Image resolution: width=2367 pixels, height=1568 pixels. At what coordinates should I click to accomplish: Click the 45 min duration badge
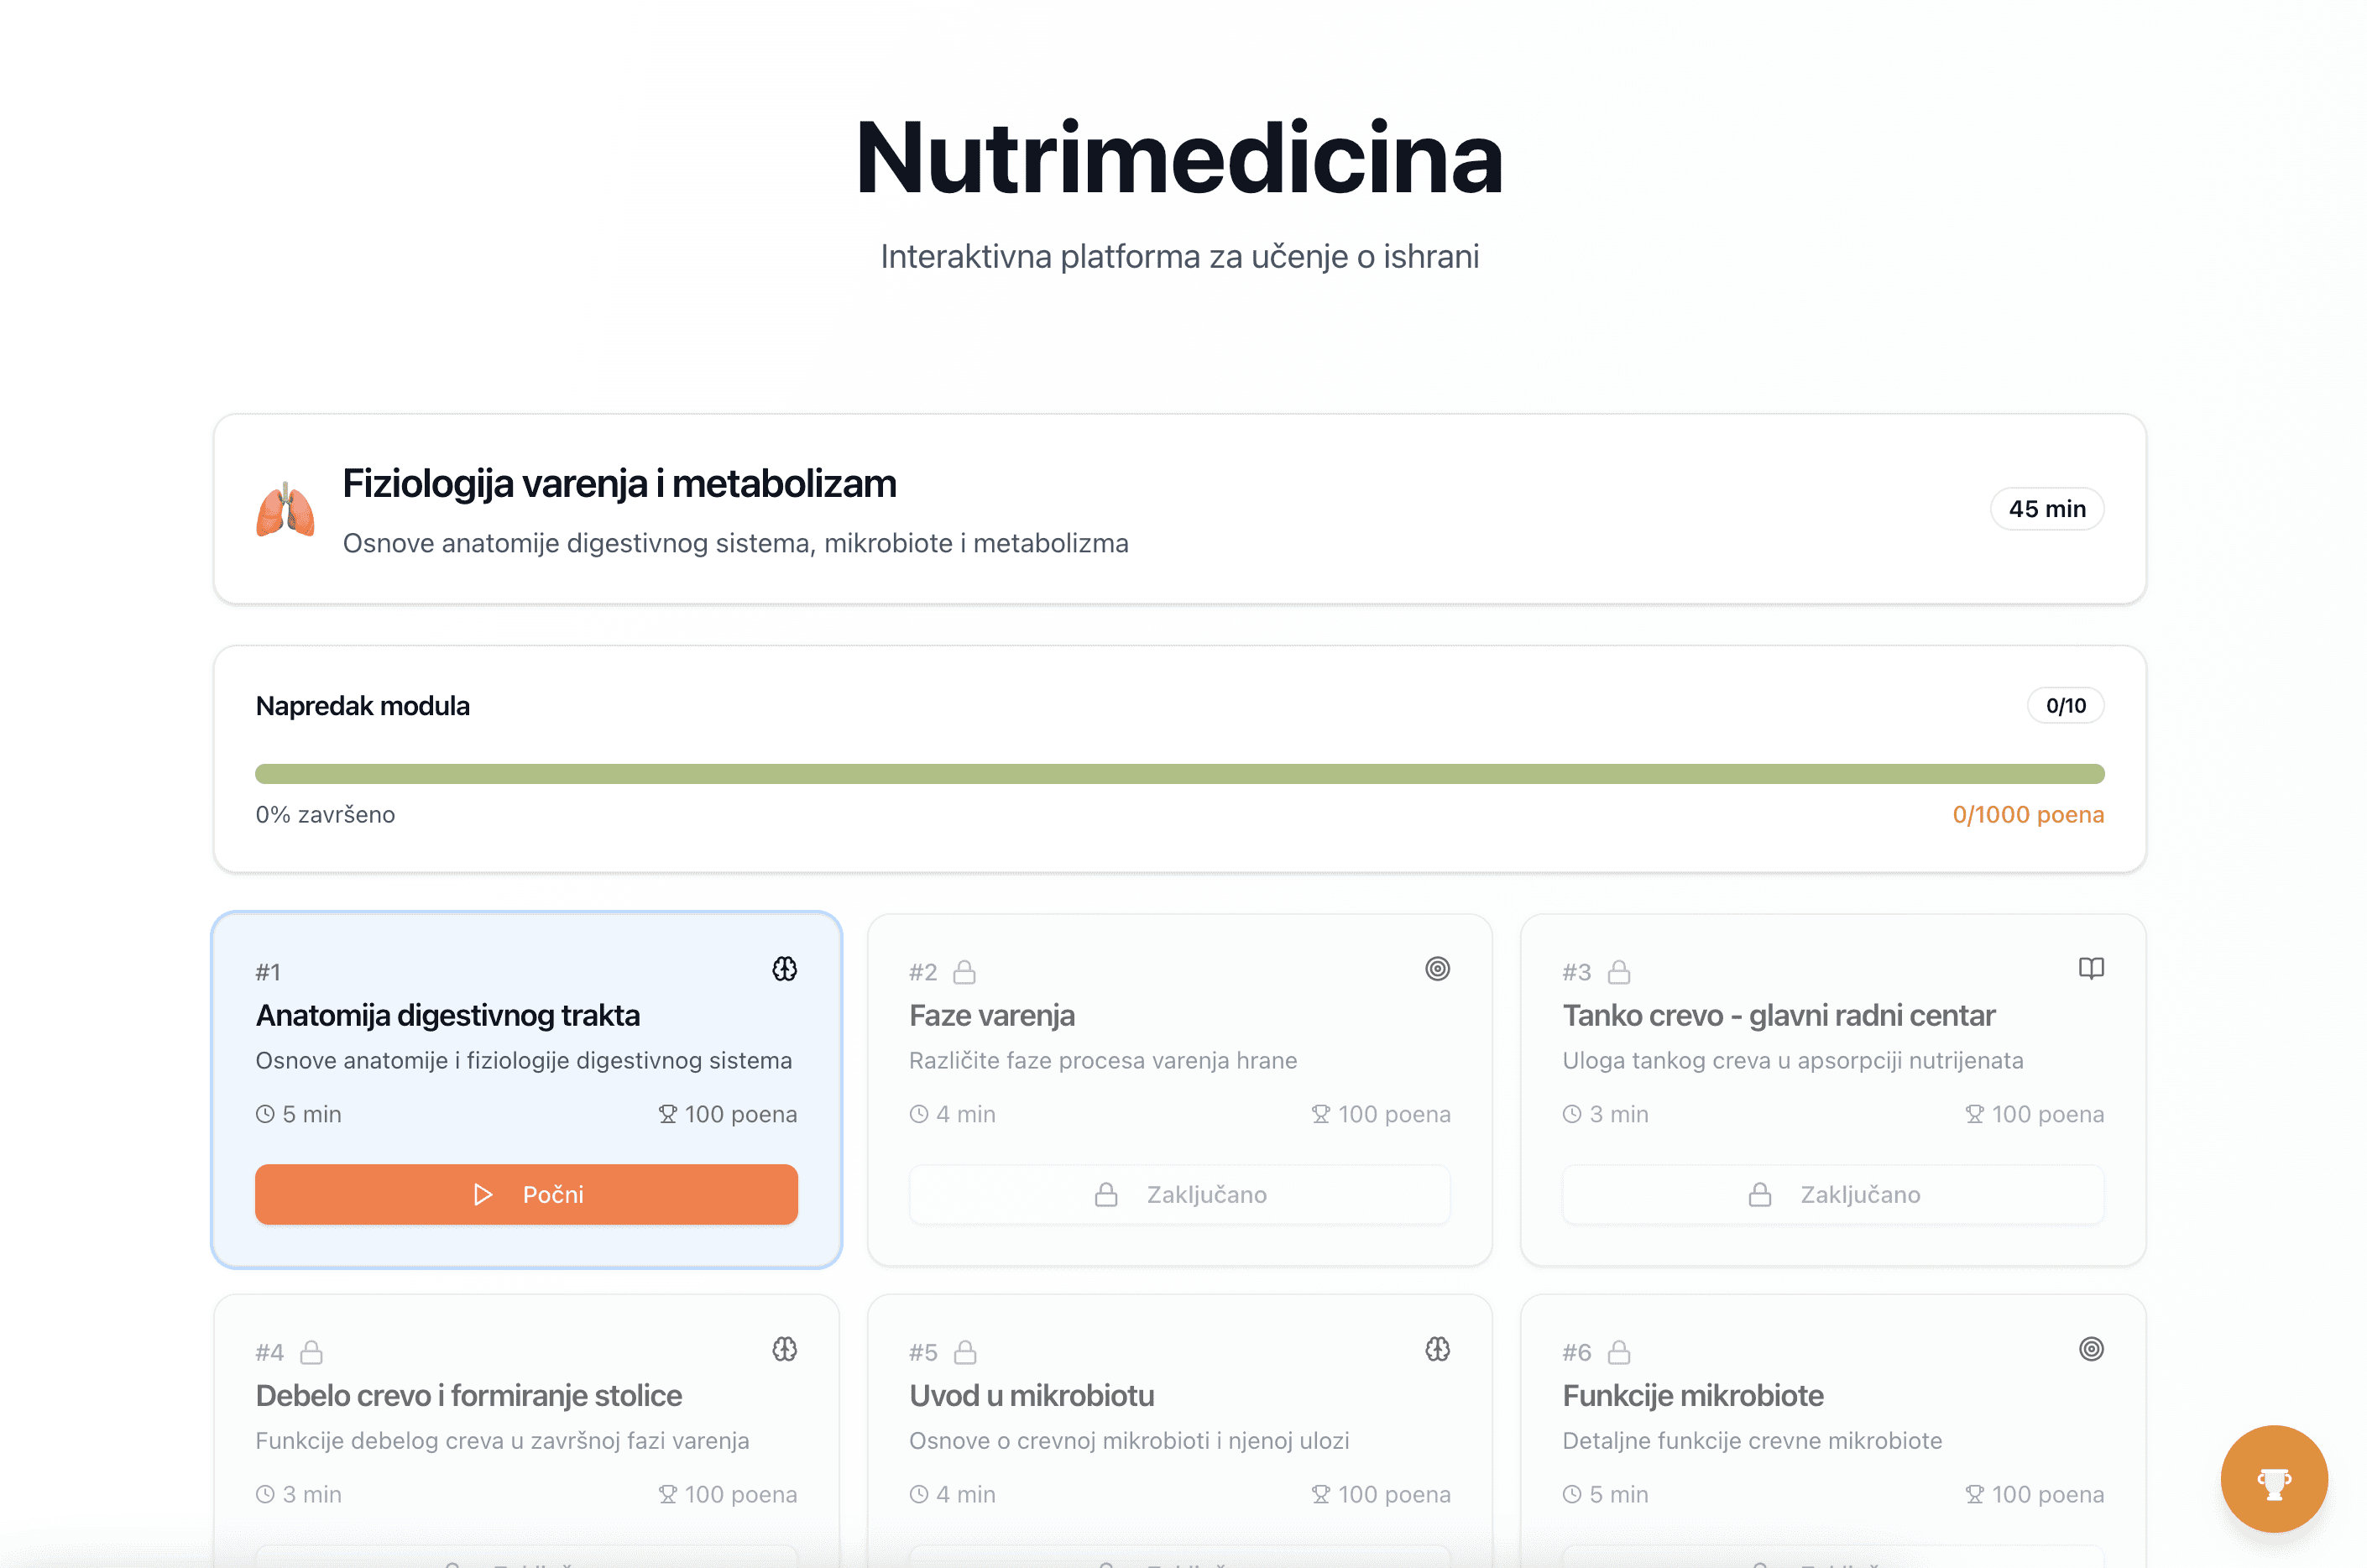point(2047,509)
